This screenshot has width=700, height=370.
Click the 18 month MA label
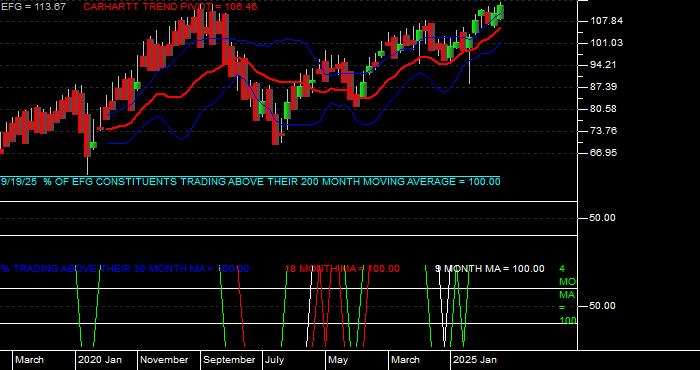342,269
